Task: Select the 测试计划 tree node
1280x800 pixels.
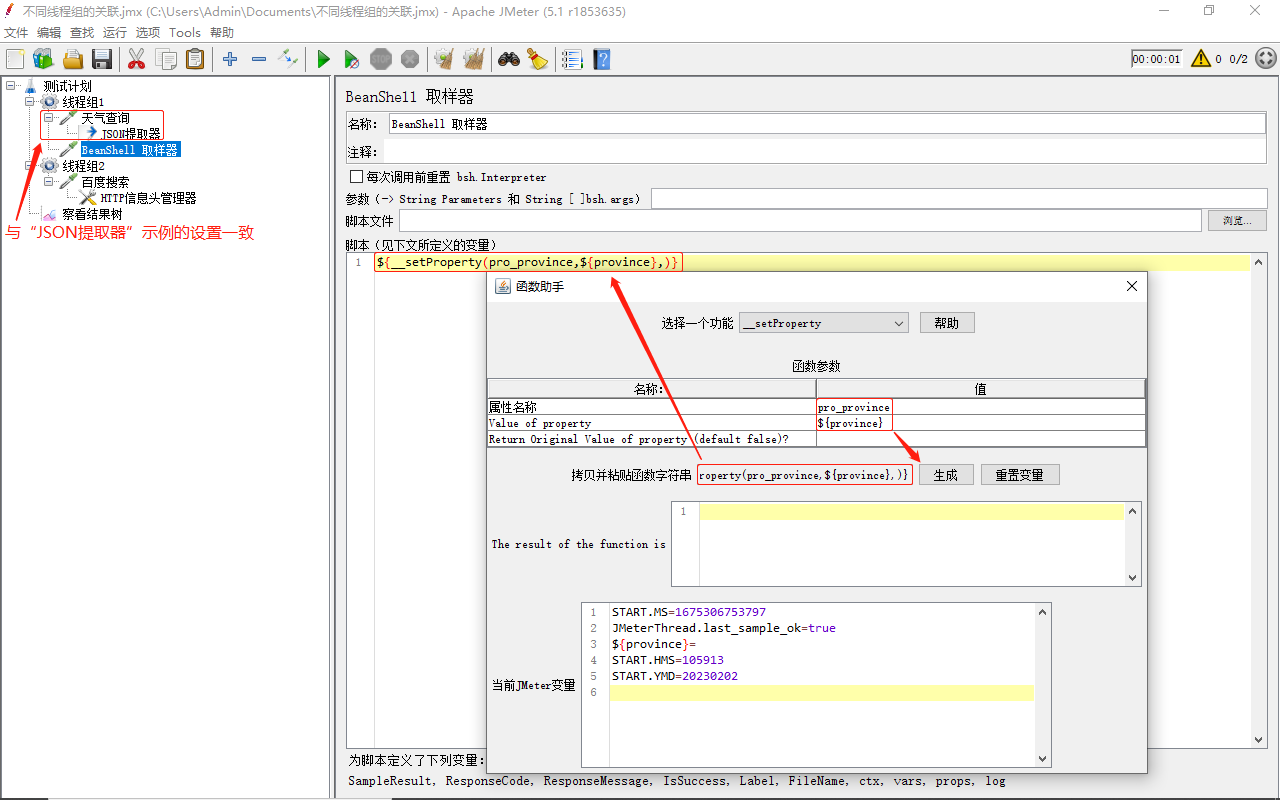Action: (x=67, y=86)
